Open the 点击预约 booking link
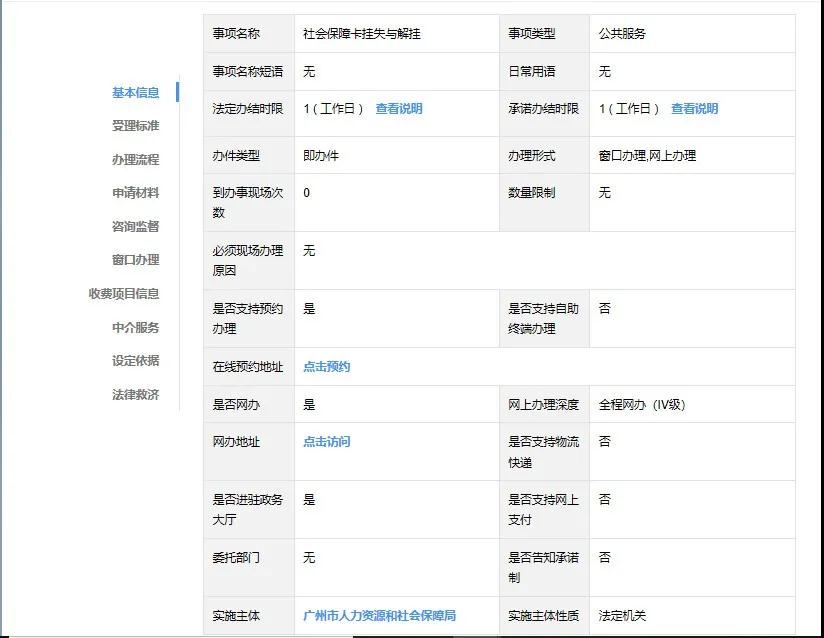Screen dimensions: 824x638 click(327, 367)
